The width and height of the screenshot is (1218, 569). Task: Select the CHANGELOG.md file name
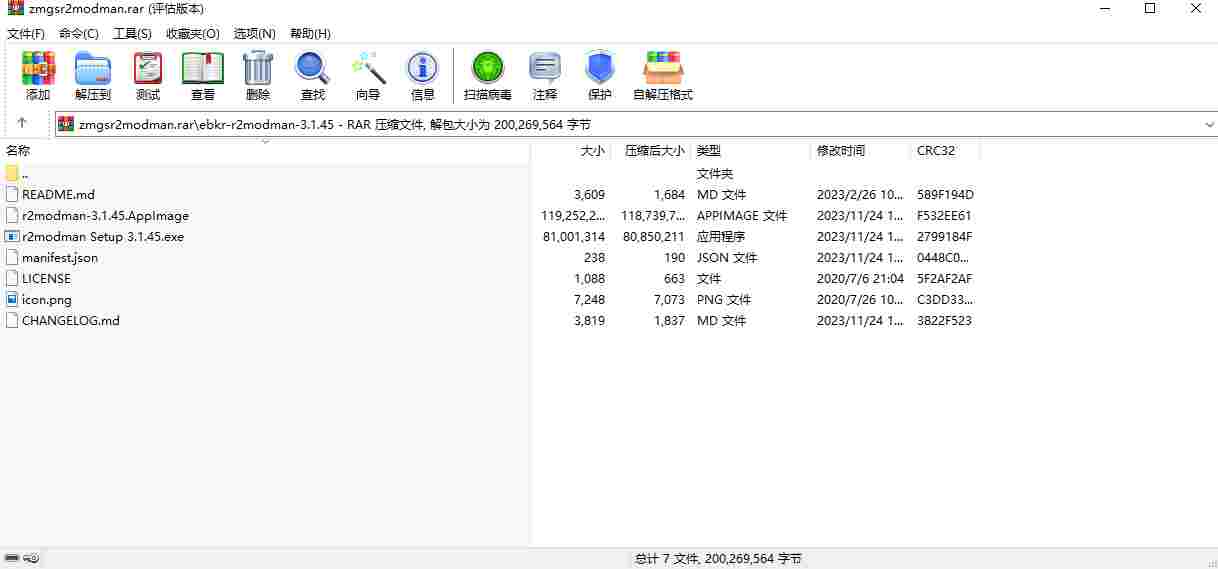tap(71, 320)
